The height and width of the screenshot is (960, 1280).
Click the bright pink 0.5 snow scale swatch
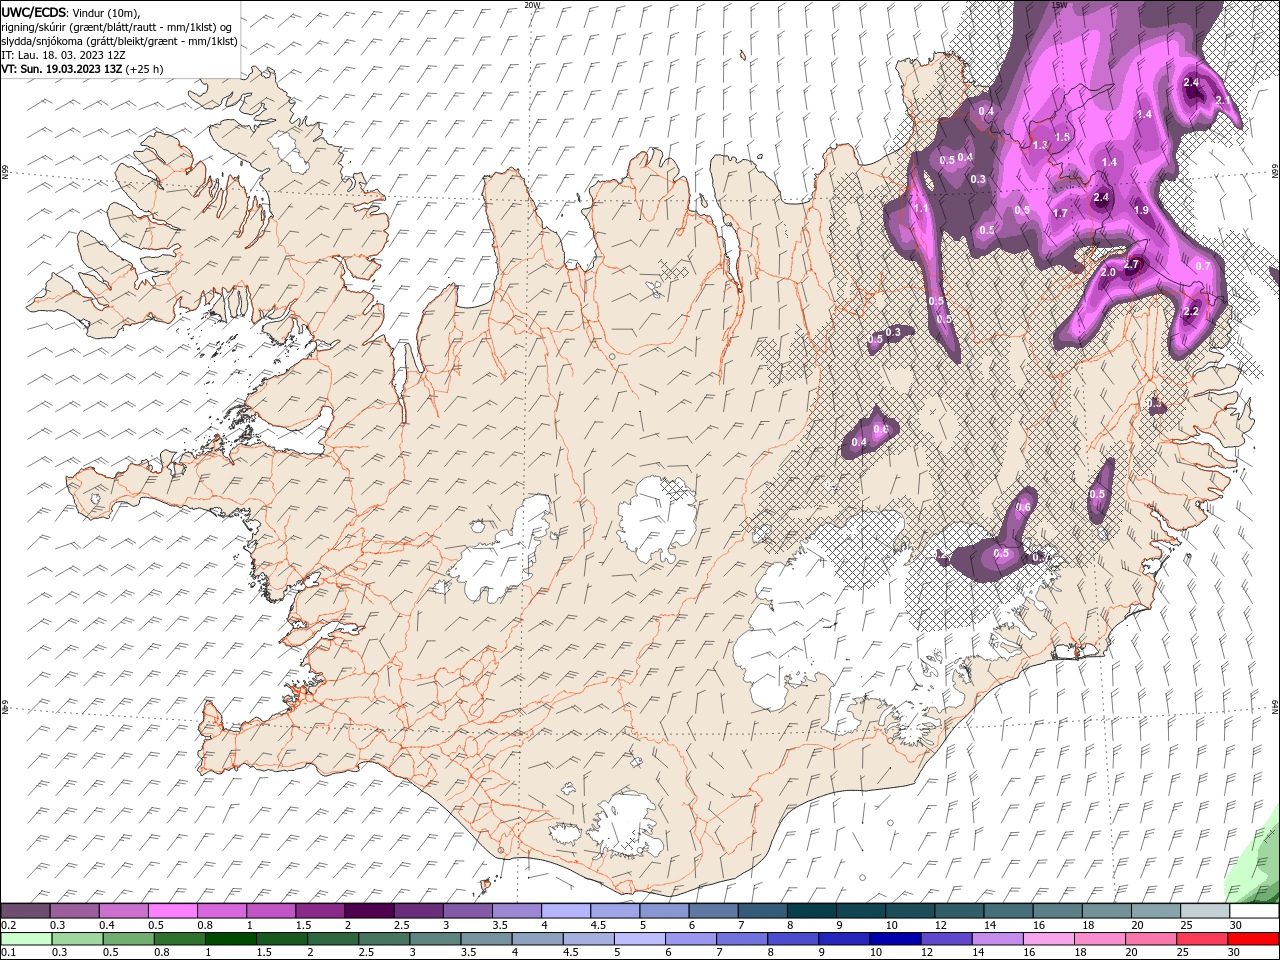174,911
